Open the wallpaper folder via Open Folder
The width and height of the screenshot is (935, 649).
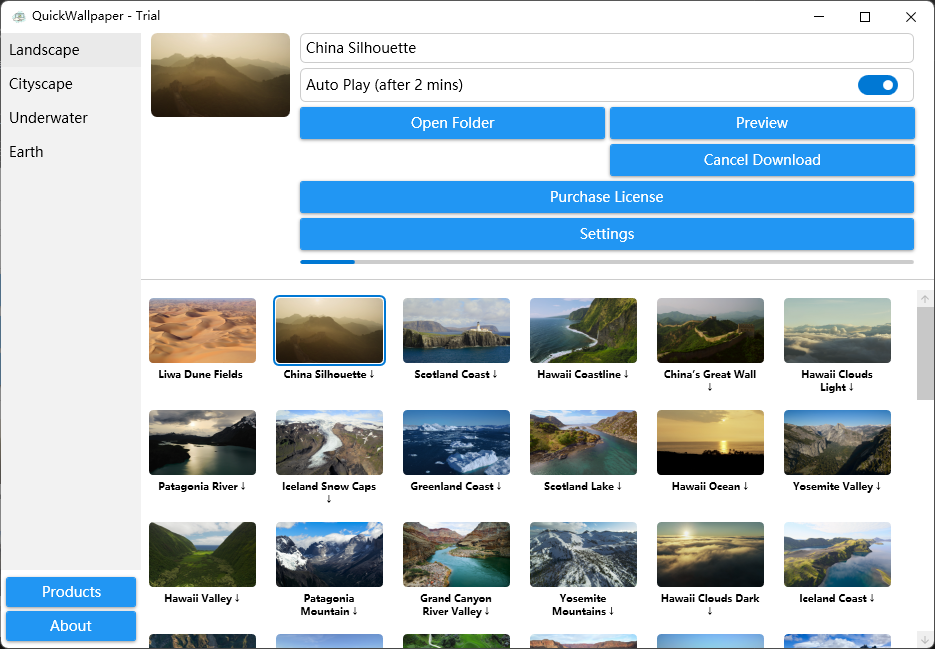(452, 123)
